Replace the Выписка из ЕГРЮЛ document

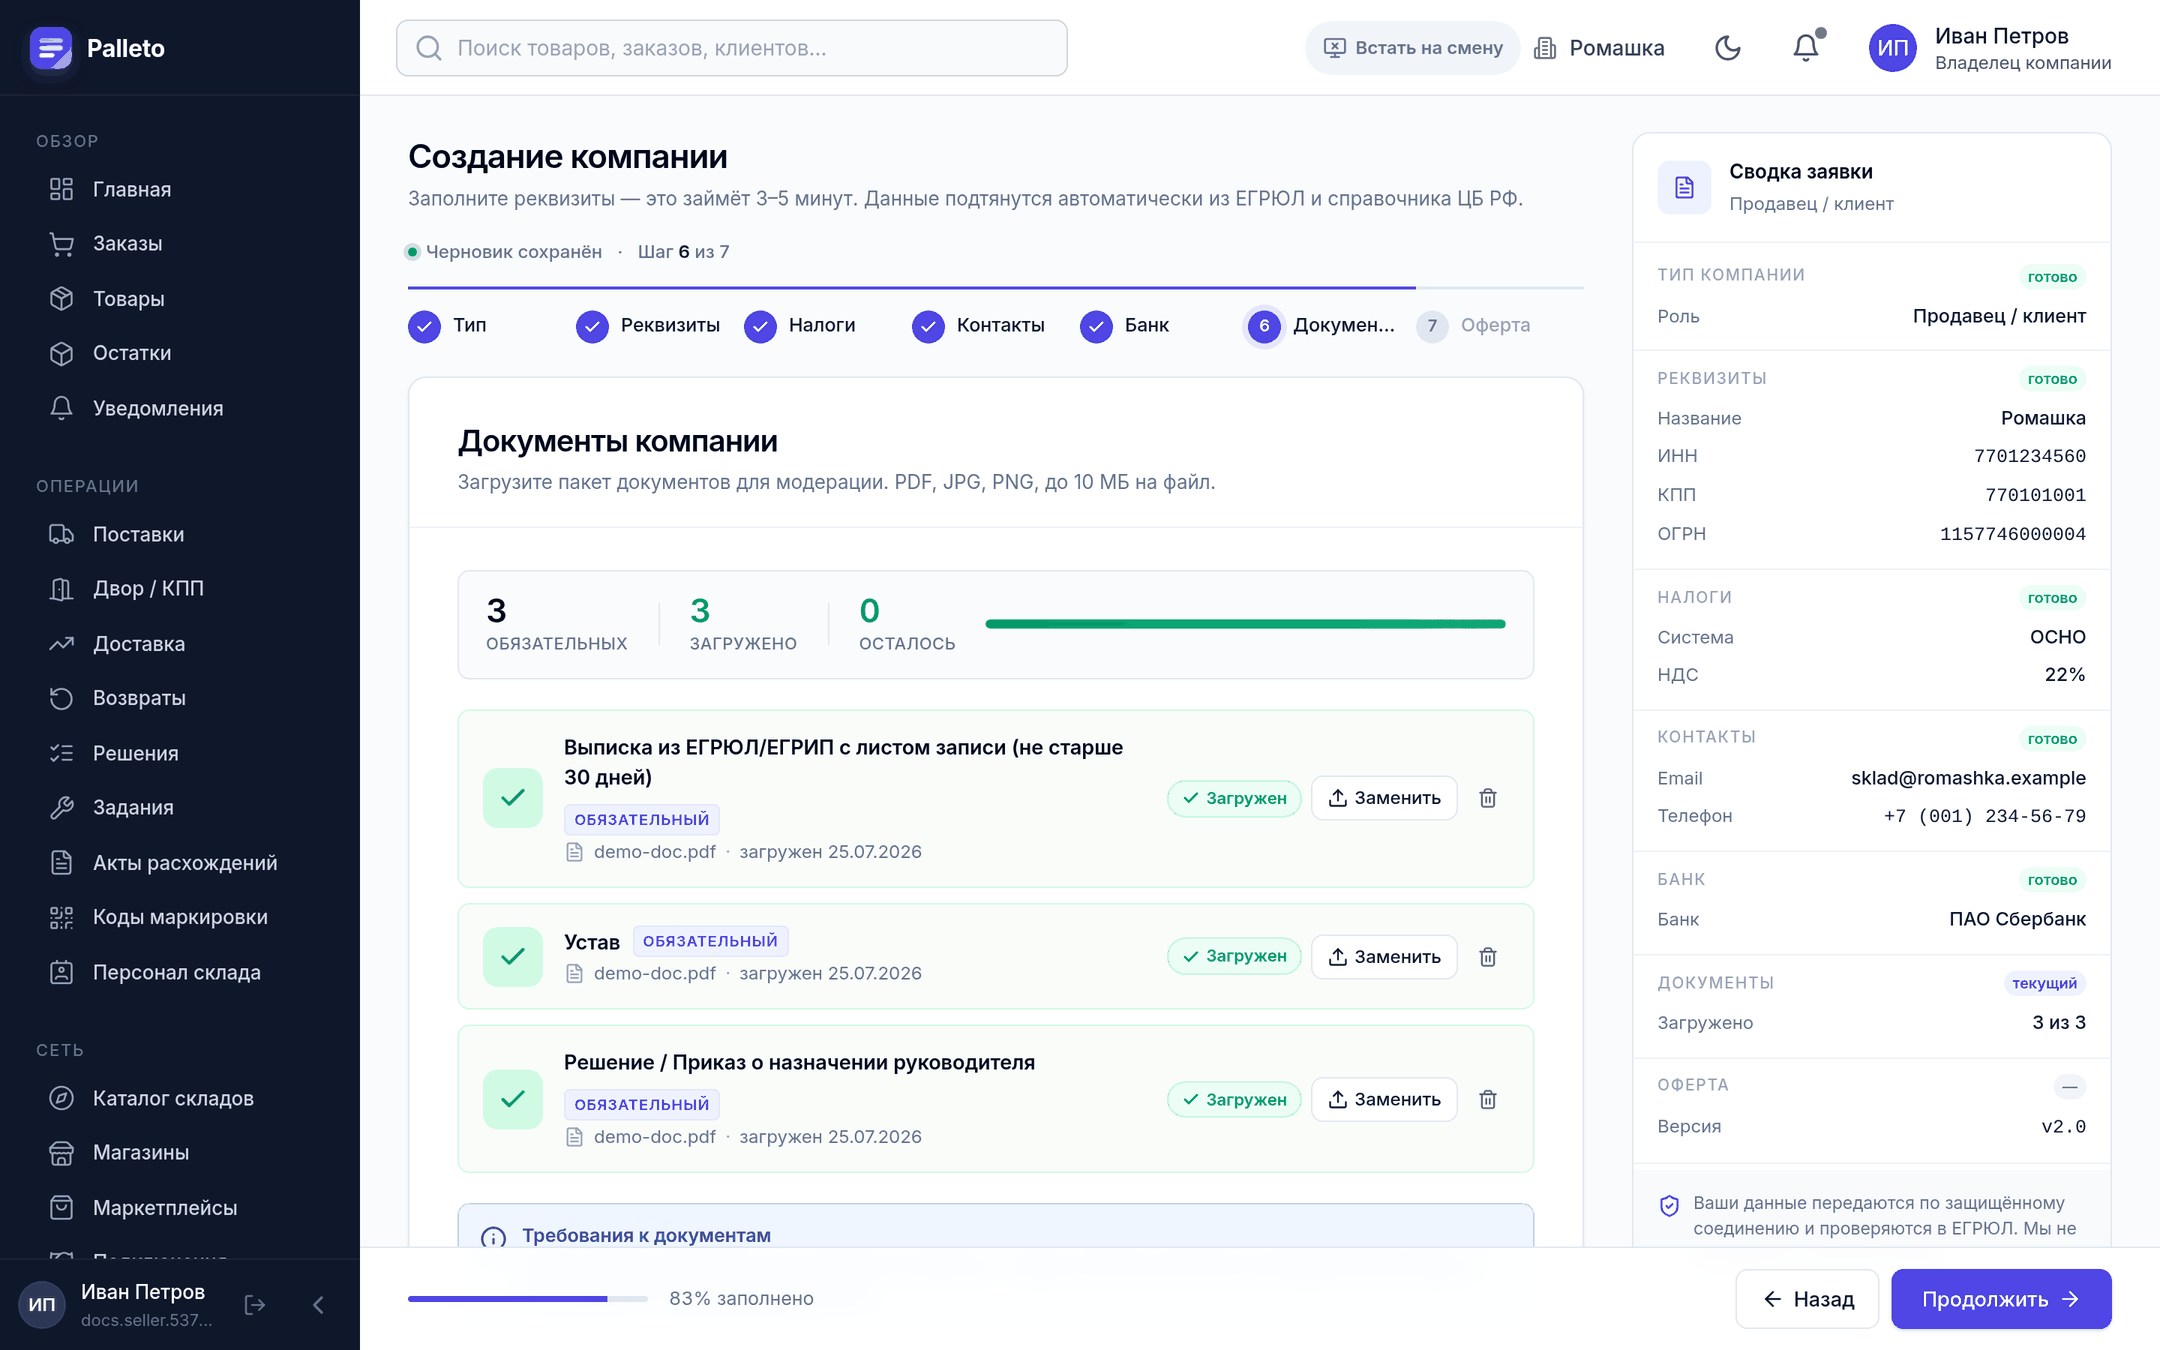tap(1384, 798)
